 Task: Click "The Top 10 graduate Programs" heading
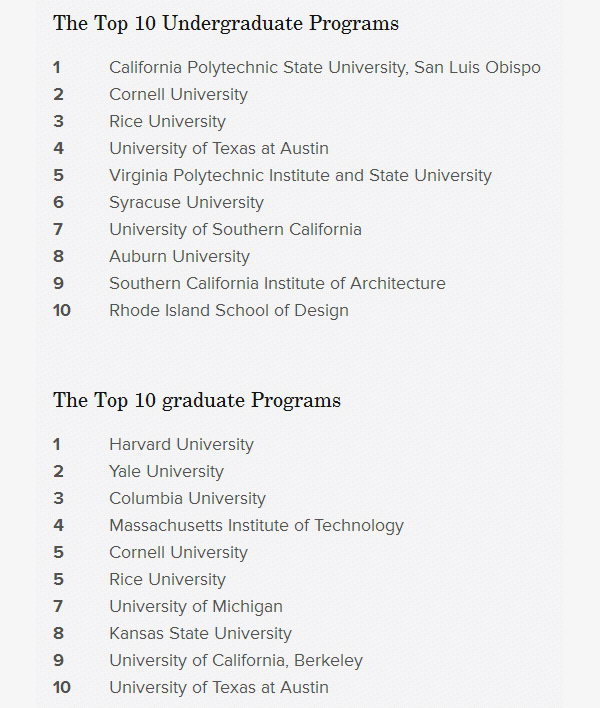coord(197,400)
